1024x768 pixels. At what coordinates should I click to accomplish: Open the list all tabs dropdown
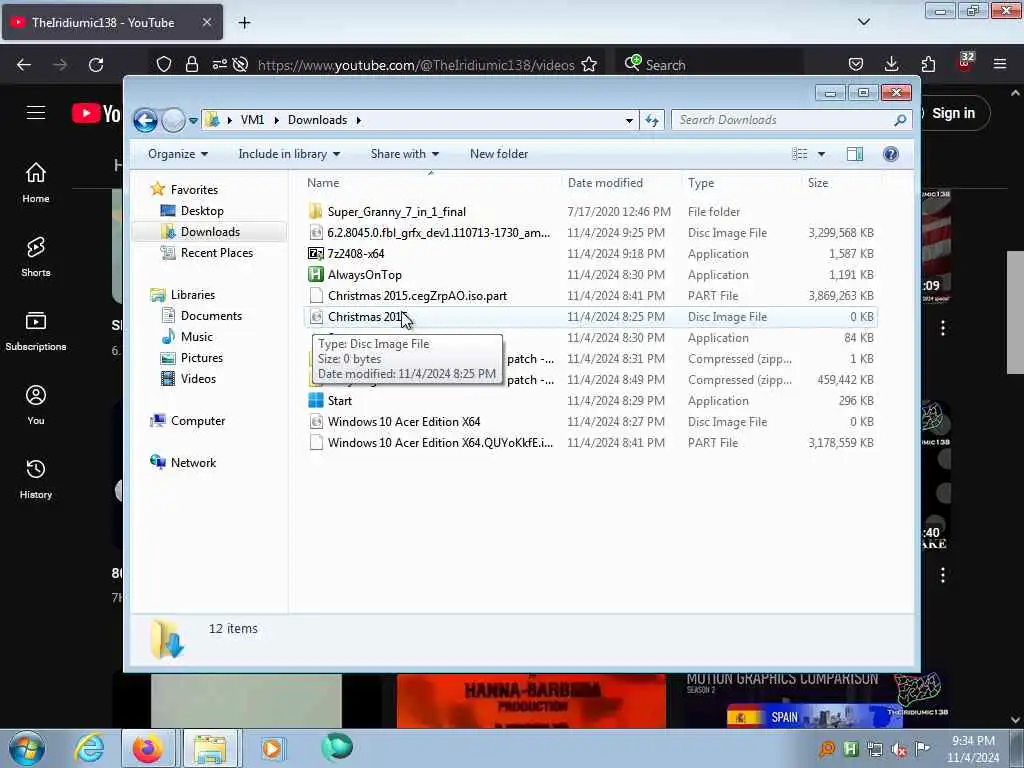[x=863, y=22]
